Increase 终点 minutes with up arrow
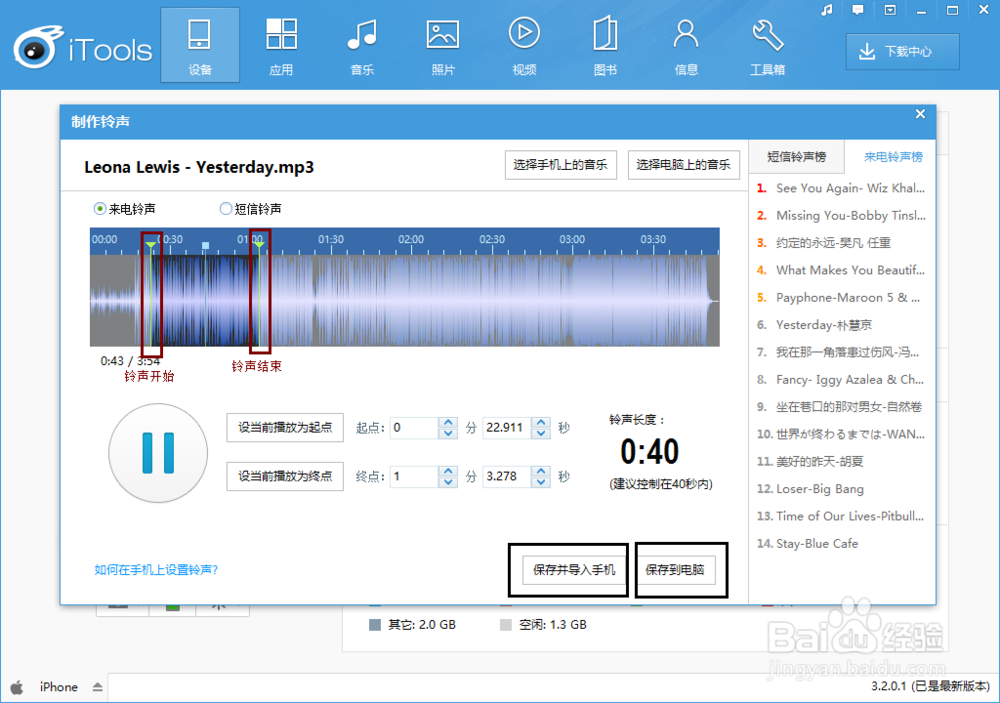This screenshot has width=1000, height=703. coord(448,471)
